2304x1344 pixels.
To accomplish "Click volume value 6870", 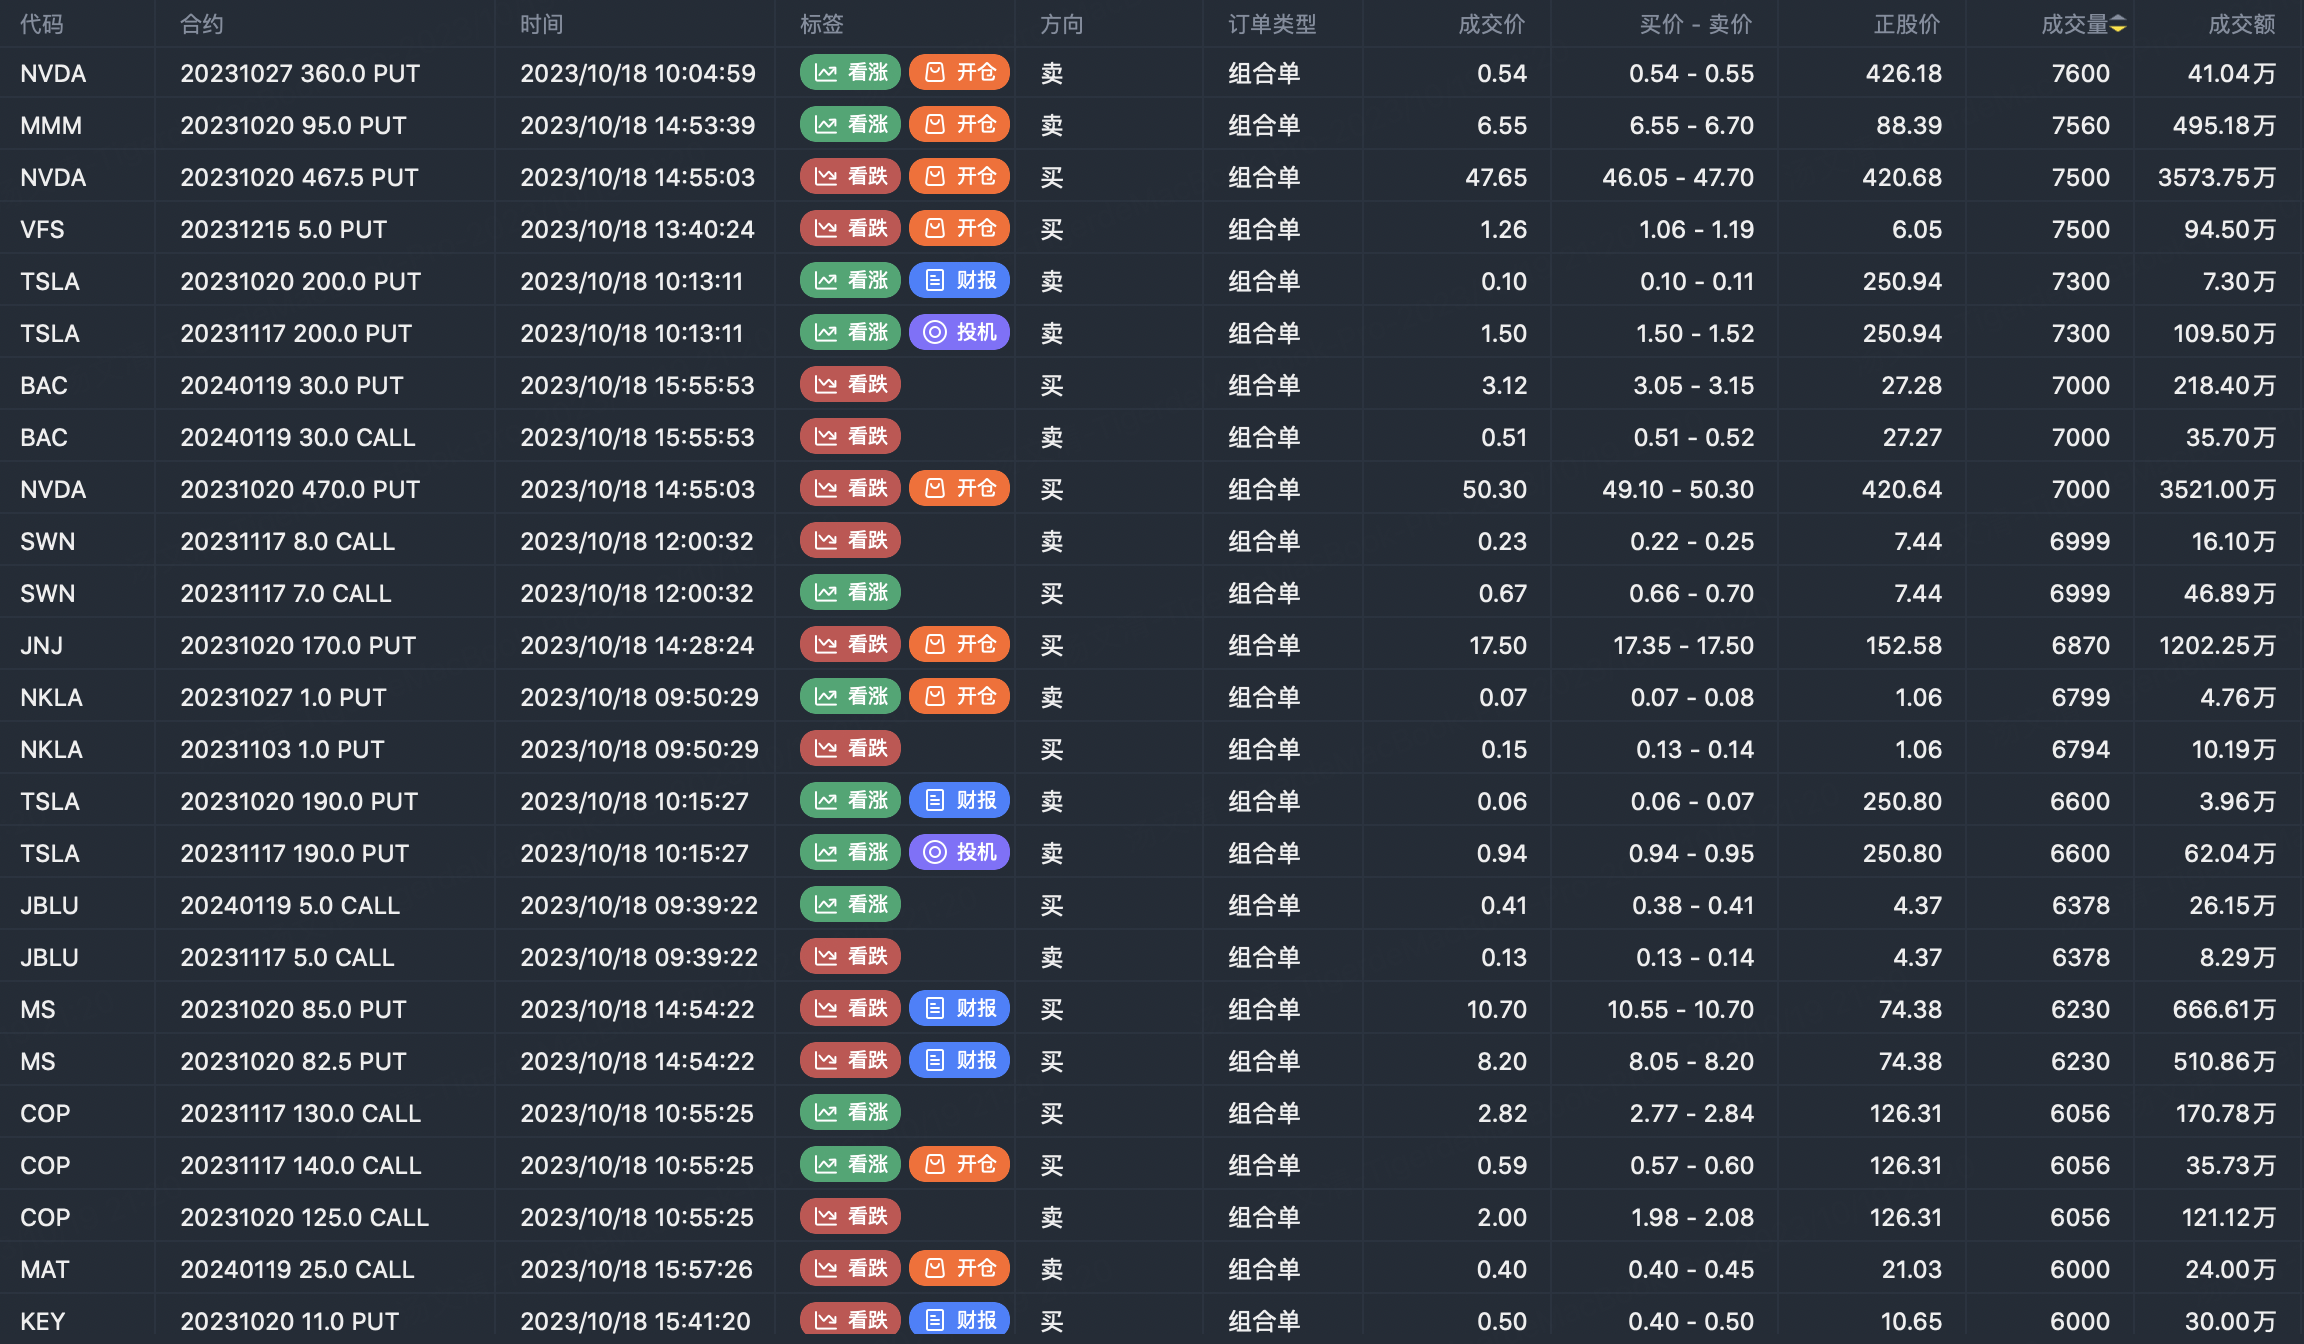I will pos(2081,645).
